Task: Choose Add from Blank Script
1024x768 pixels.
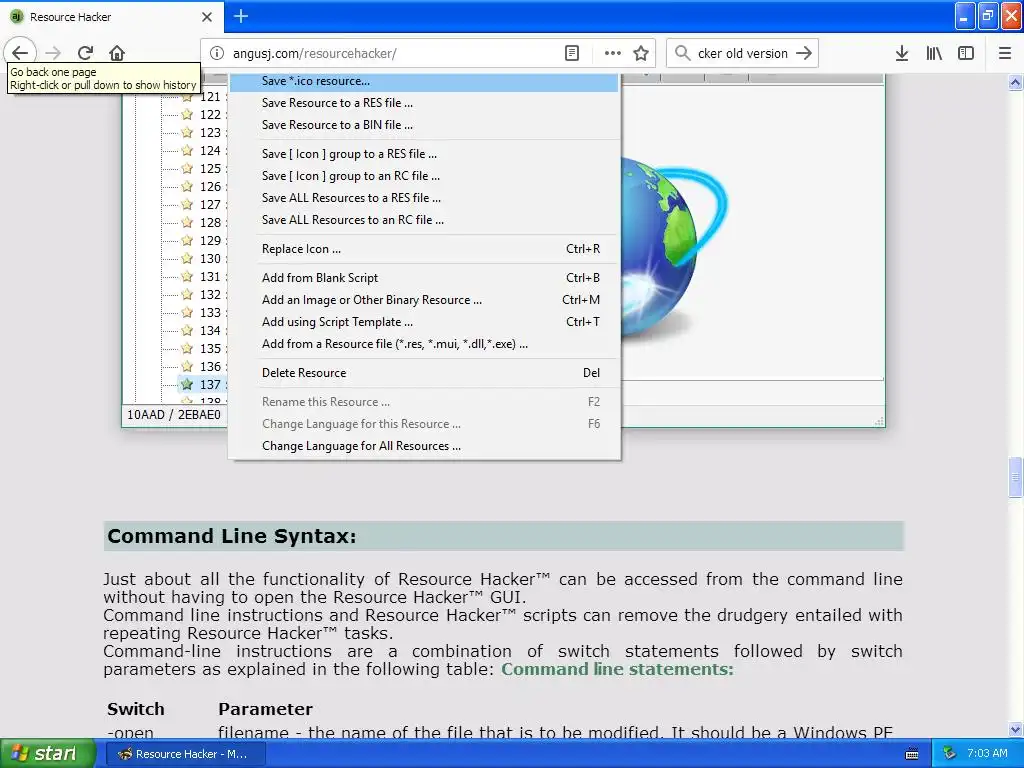Action: [x=424, y=278]
